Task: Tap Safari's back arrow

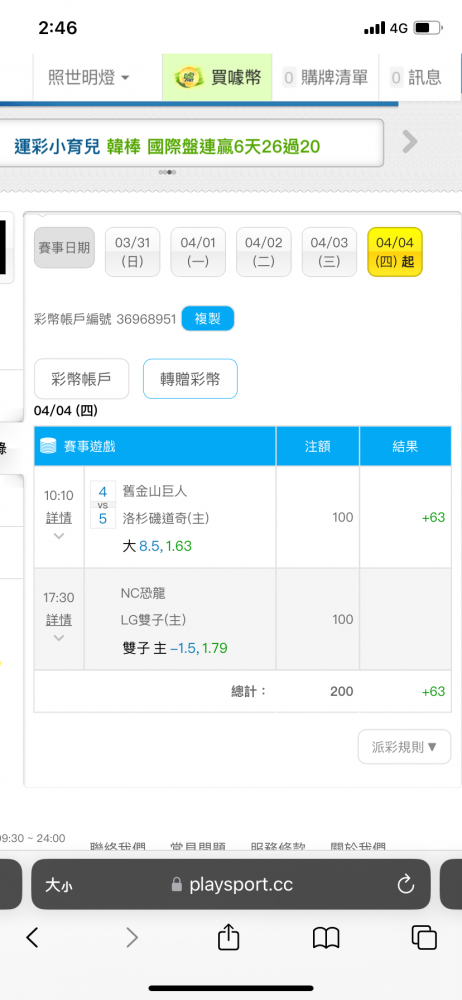Action: coord(32,938)
